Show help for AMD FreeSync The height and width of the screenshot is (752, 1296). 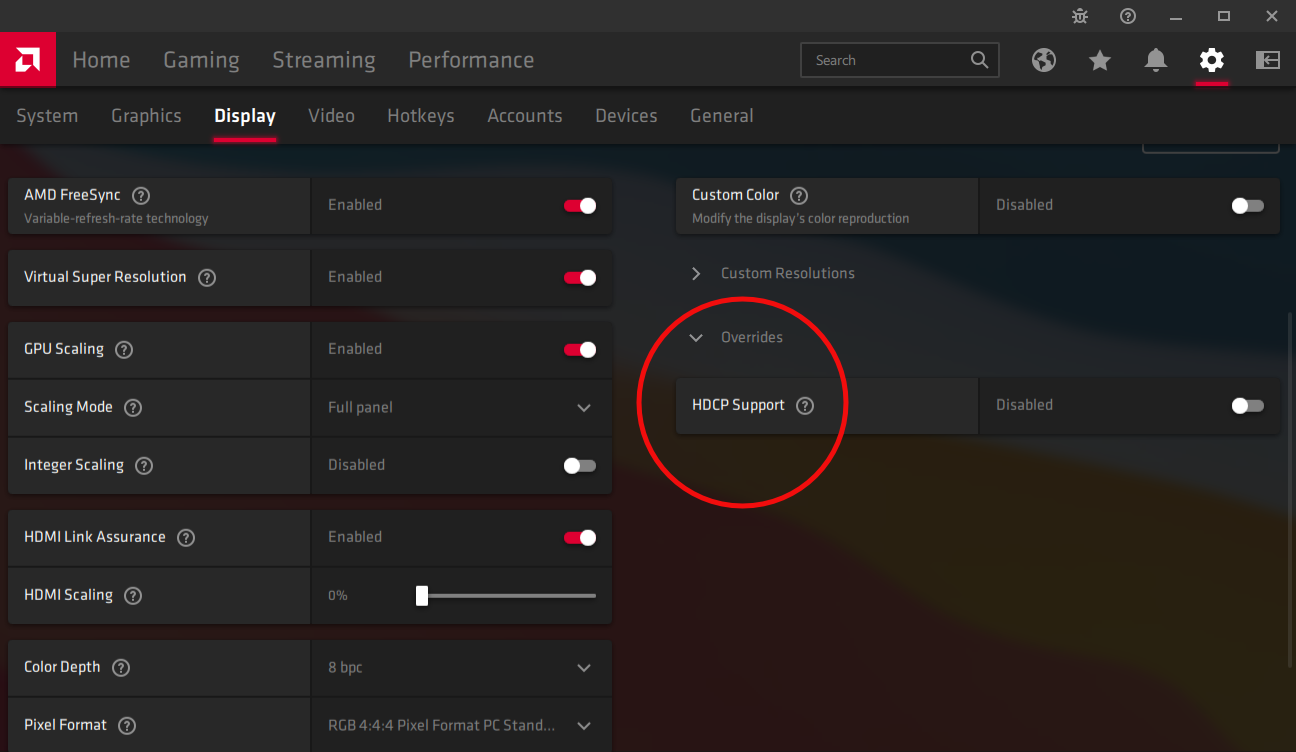[141, 196]
